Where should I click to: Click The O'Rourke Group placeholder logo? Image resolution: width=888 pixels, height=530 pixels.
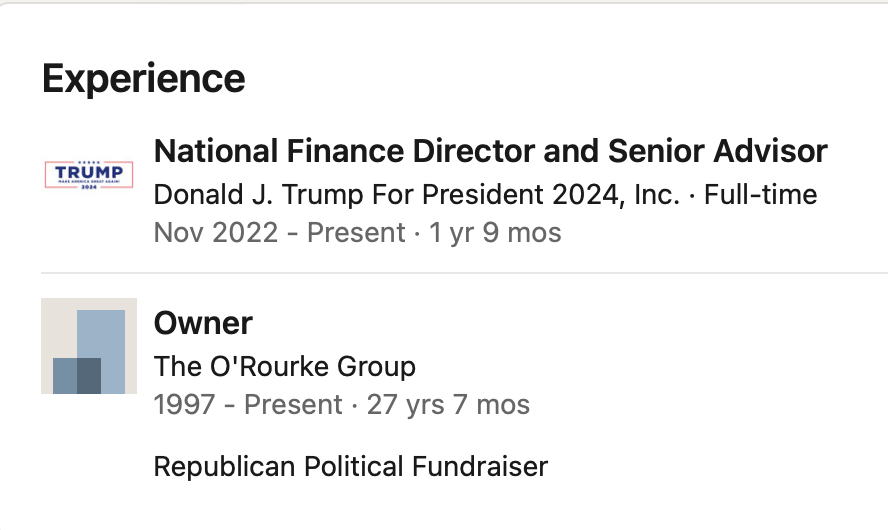(x=88, y=345)
